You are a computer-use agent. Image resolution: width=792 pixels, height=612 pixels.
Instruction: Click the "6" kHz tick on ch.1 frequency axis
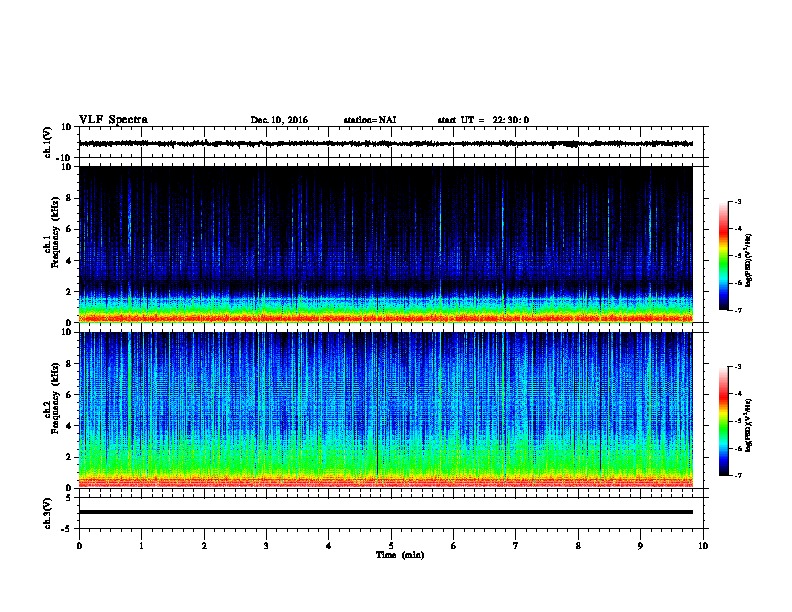point(69,229)
